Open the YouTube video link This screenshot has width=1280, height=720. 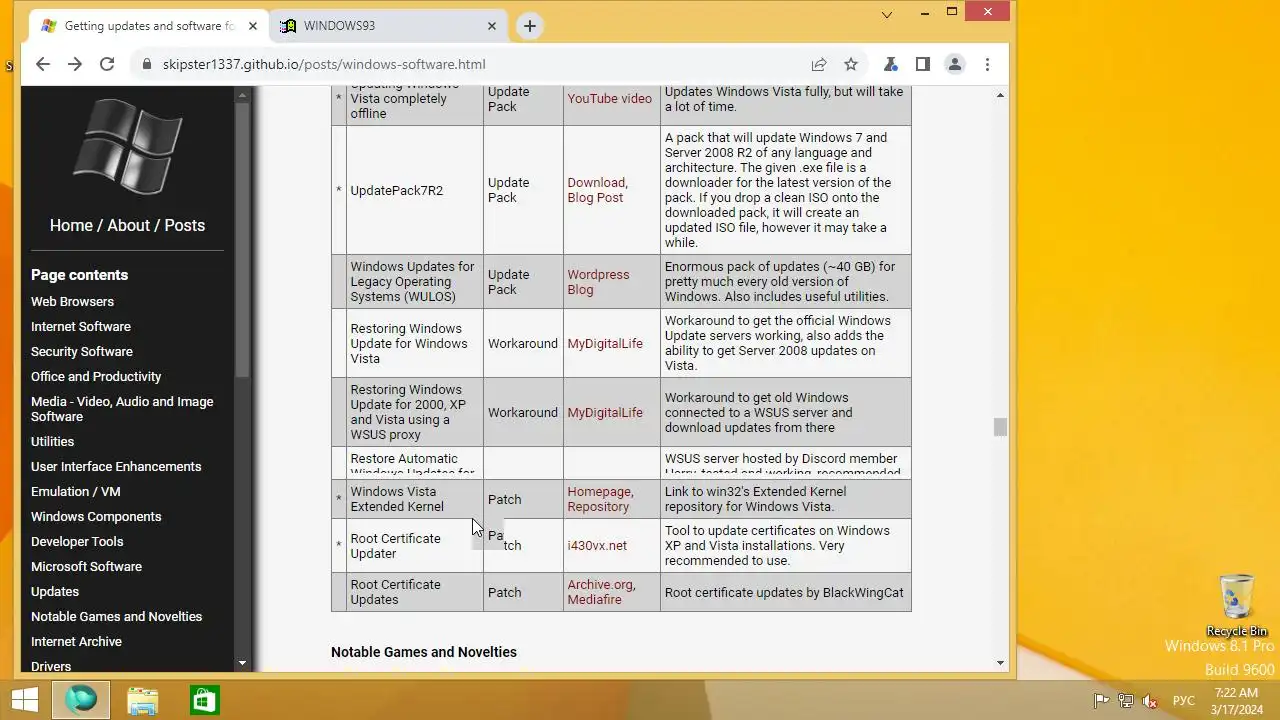pyautogui.click(x=609, y=98)
